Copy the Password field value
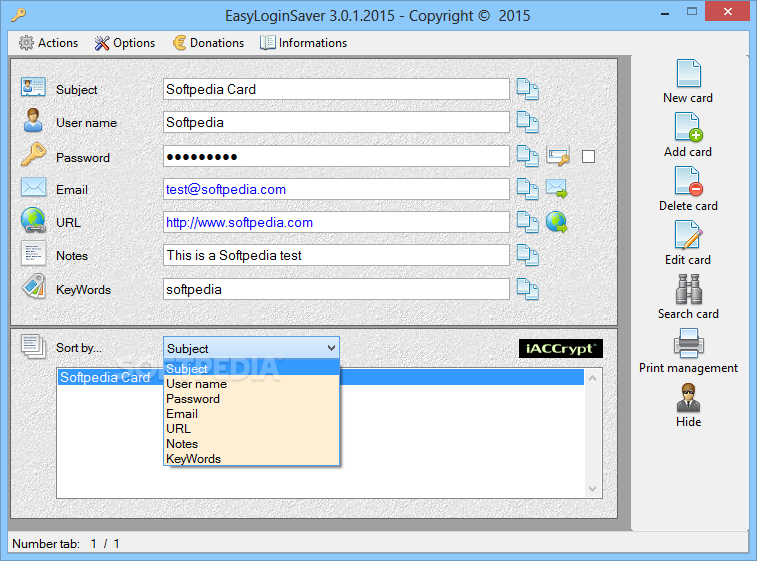Viewport: 757px width, 561px height. point(528,156)
